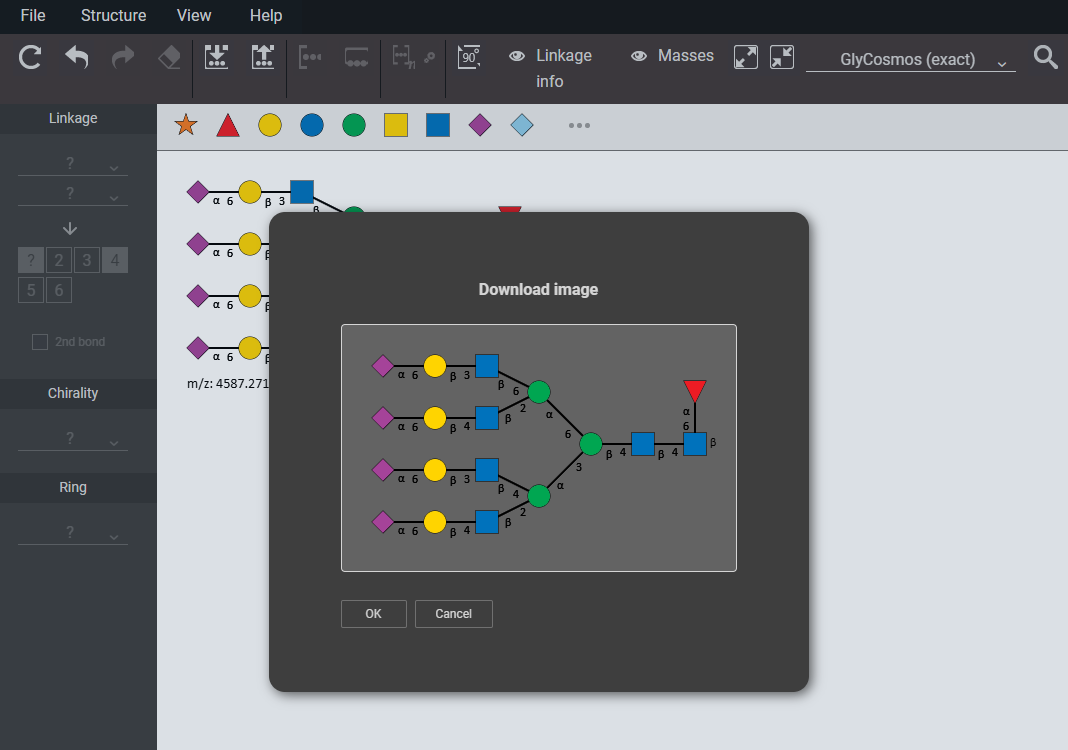Click the eraser tool icon
The image size is (1068, 750).
169,57
